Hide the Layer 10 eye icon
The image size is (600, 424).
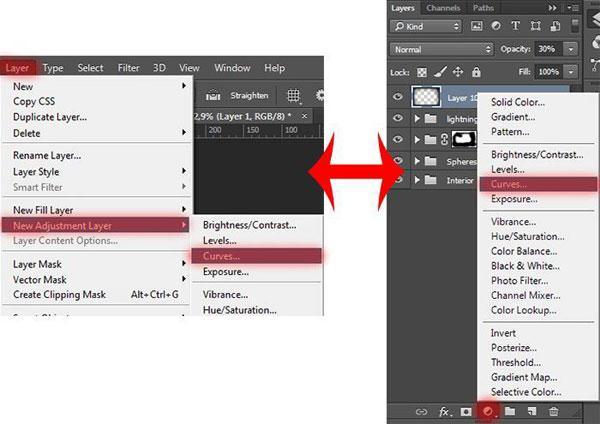[x=398, y=96]
